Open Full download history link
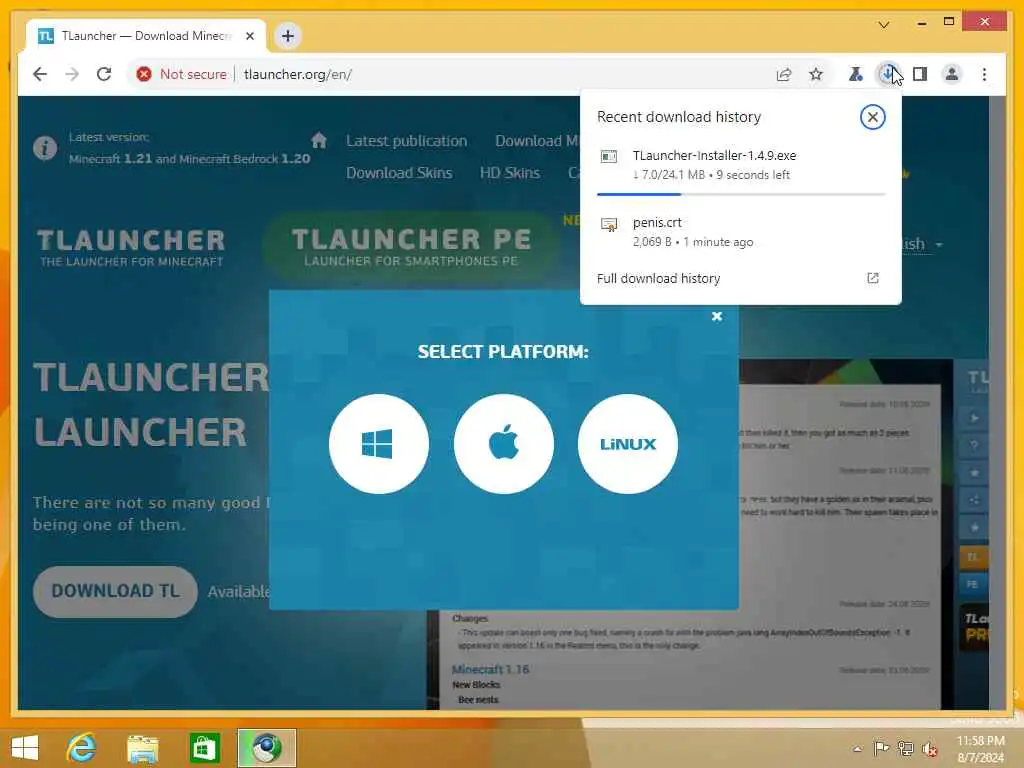1024x768 pixels. pos(658,278)
